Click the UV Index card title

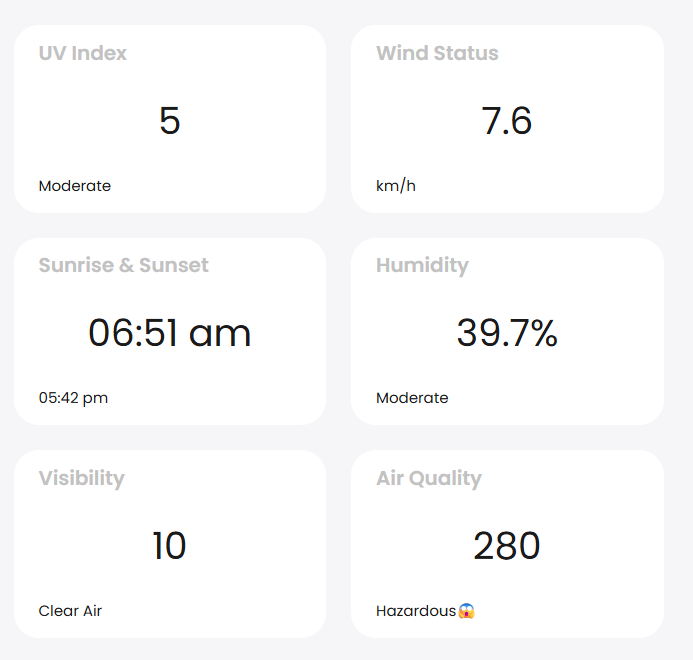[x=83, y=53]
